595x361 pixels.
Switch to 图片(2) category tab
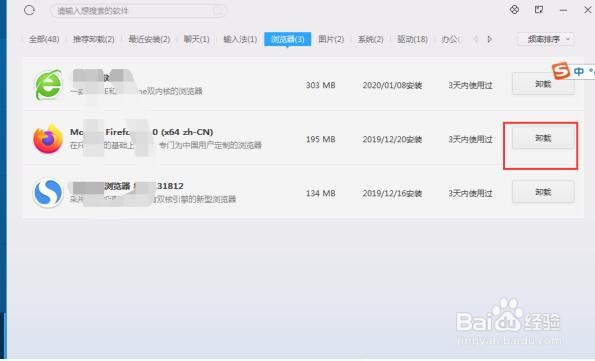331,39
